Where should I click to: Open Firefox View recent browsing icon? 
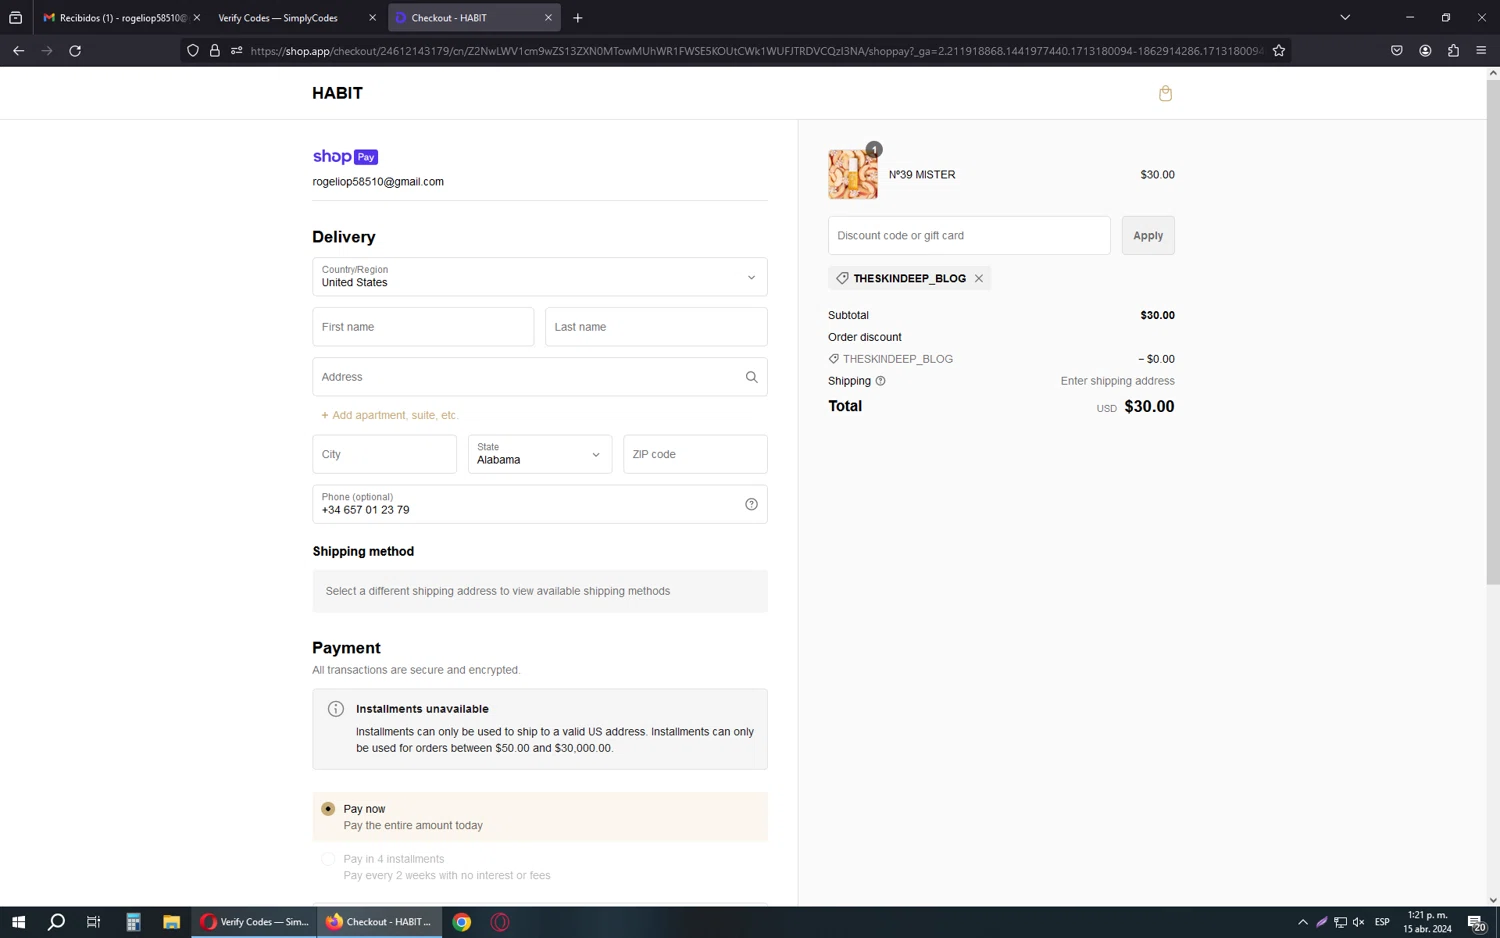[16, 18]
